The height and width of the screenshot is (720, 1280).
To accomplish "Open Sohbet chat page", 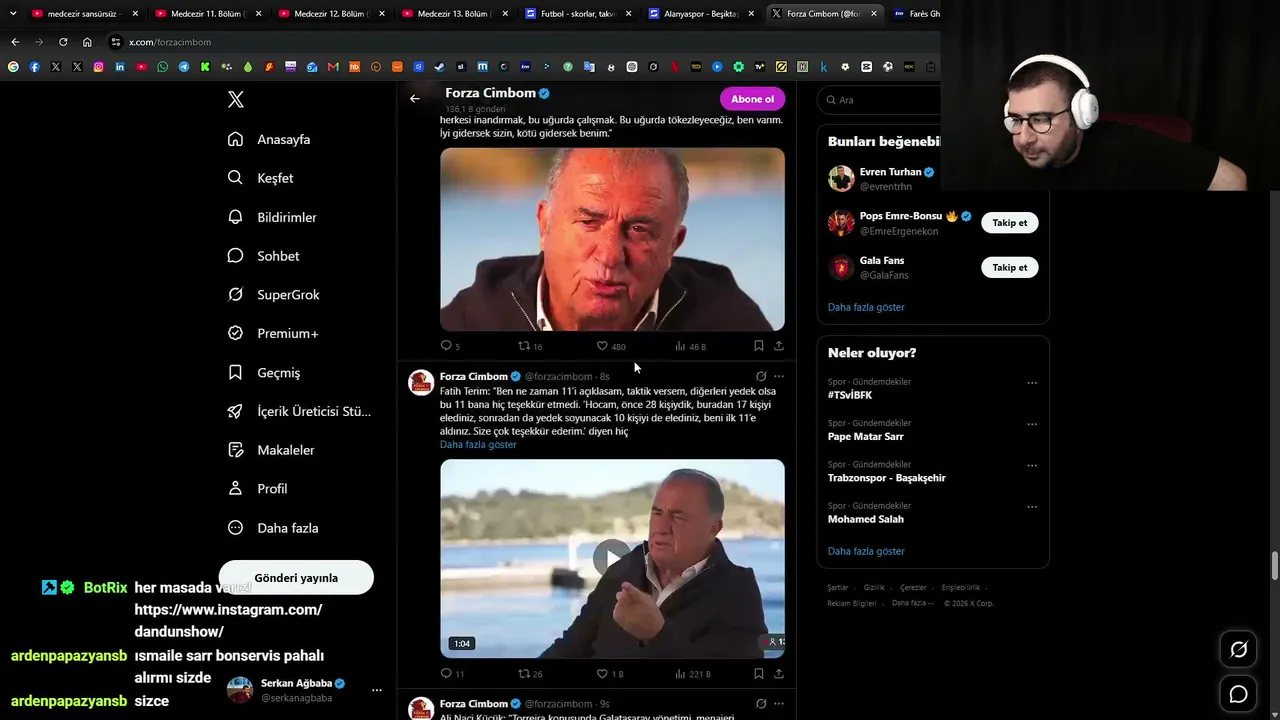I will [x=263, y=256].
